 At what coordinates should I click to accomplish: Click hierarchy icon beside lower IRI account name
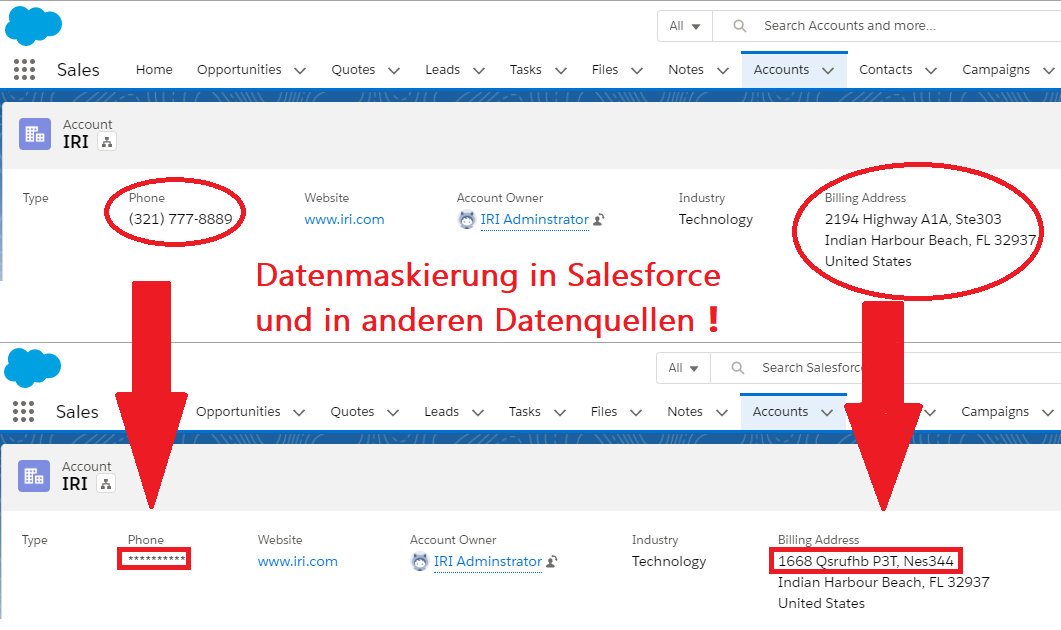point(107,484)
